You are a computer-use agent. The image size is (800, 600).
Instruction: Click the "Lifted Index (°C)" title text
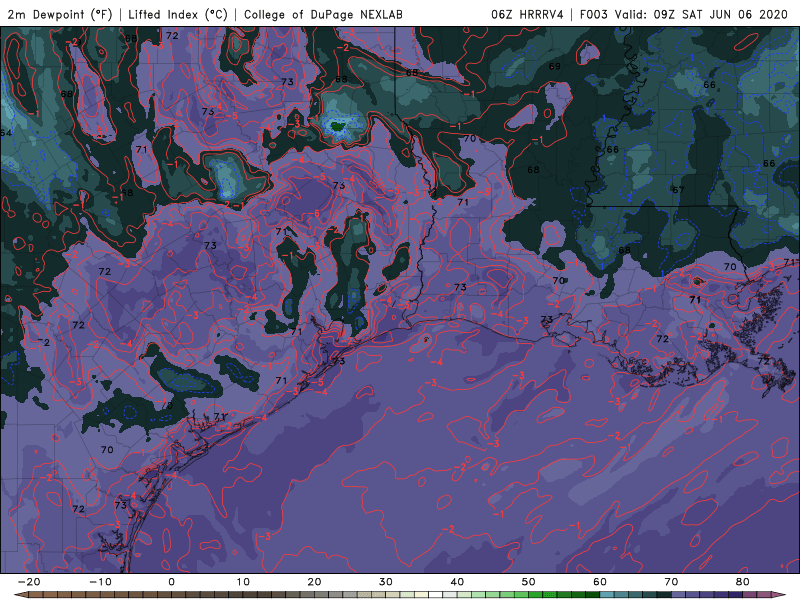178,14
